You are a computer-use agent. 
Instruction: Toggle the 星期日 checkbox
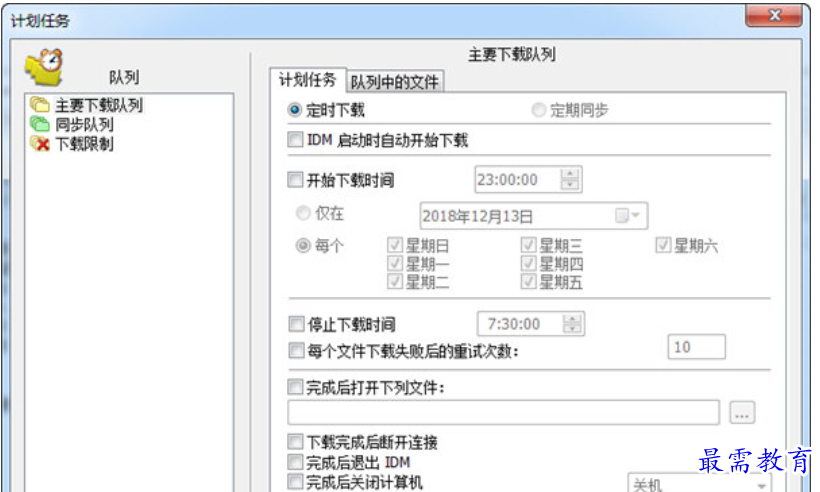(395, 245)
